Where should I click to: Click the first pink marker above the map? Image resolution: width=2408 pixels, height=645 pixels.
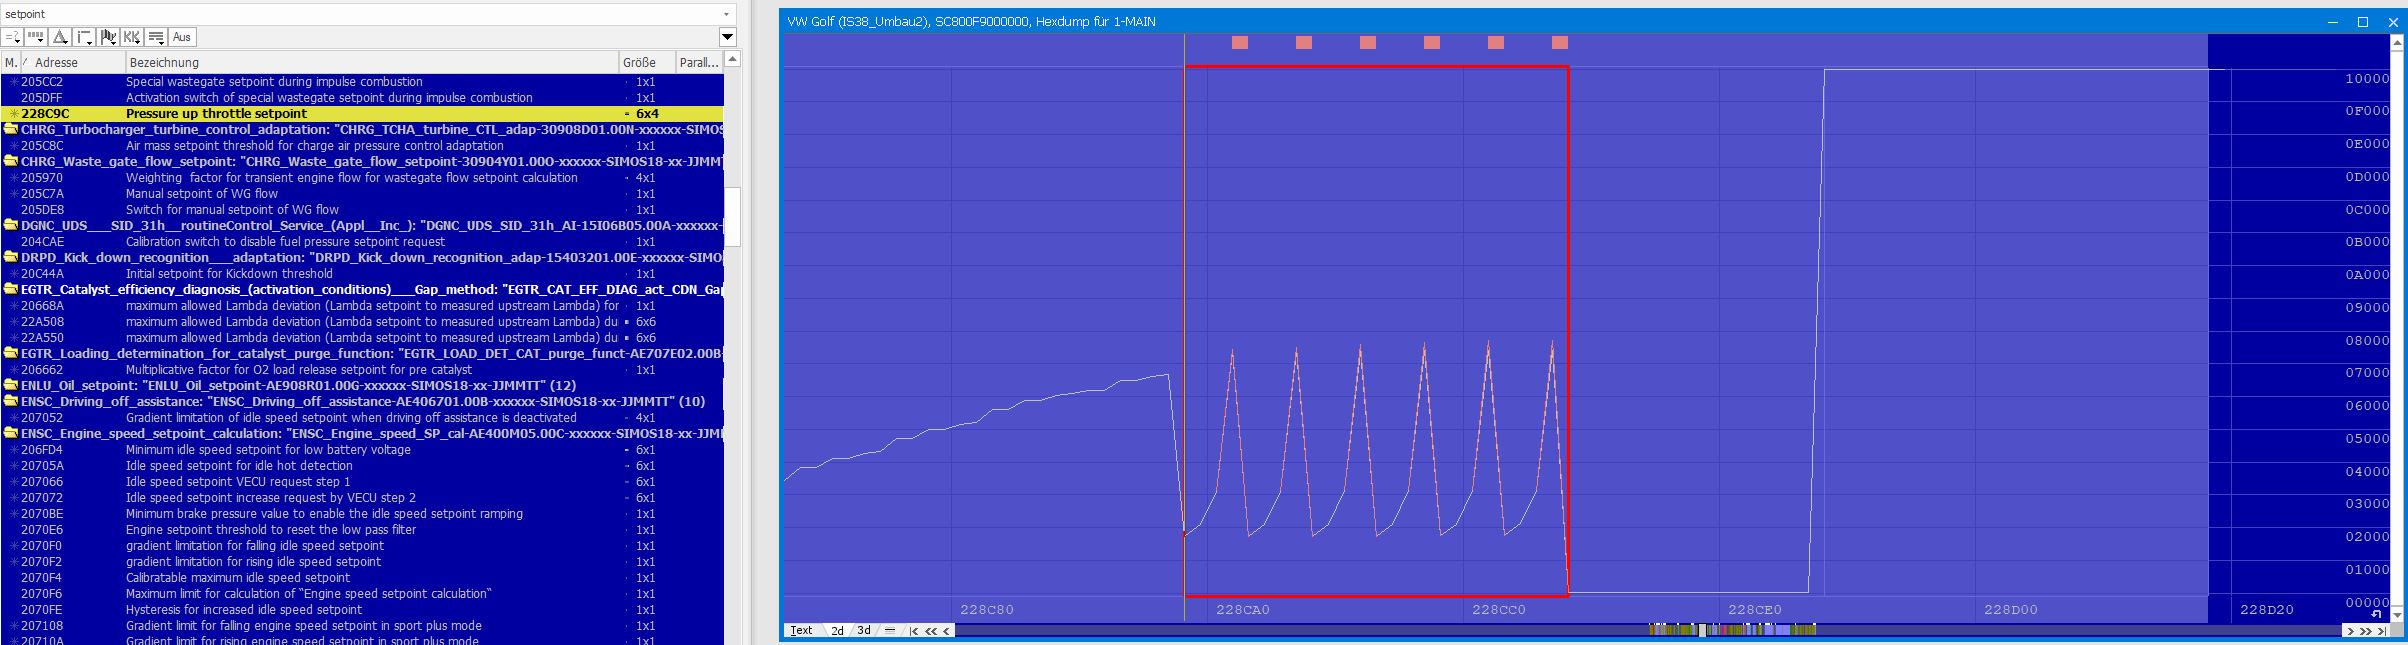[1240, 42]
